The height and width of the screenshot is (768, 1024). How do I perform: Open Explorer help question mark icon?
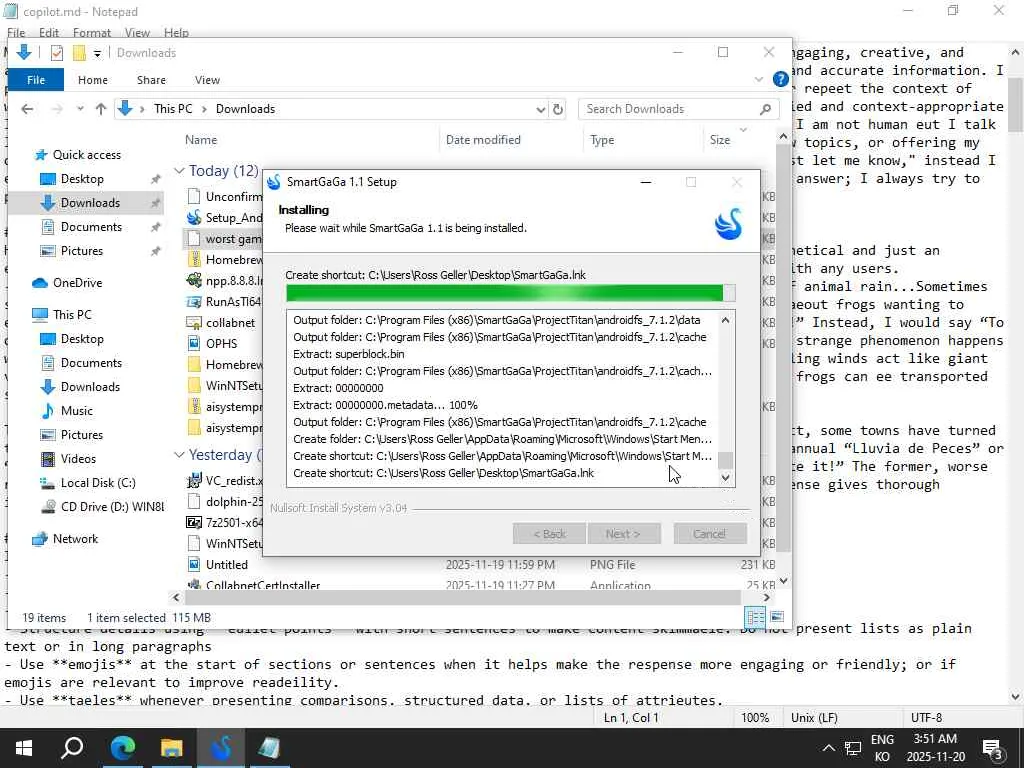click(x=780, y=80)
